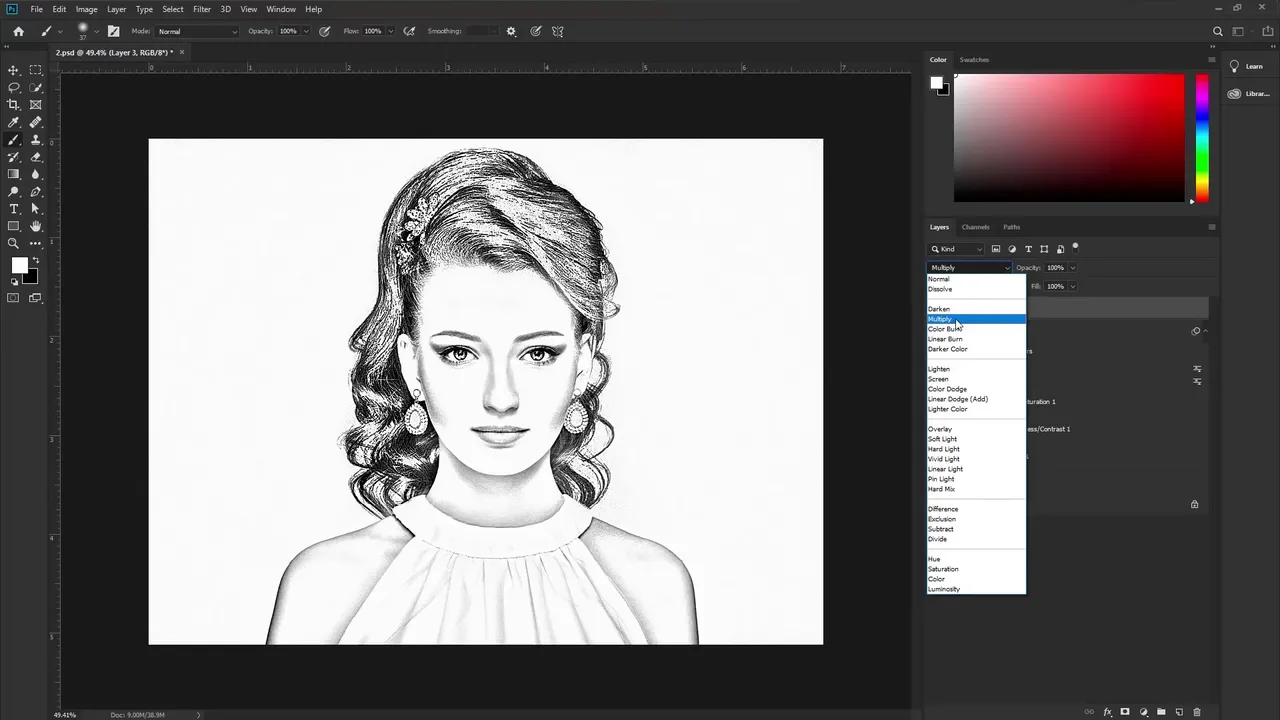The height and width of the screenshot is (720, 1280).
Task: Select the Eraser tool
Action: point(36,157)
